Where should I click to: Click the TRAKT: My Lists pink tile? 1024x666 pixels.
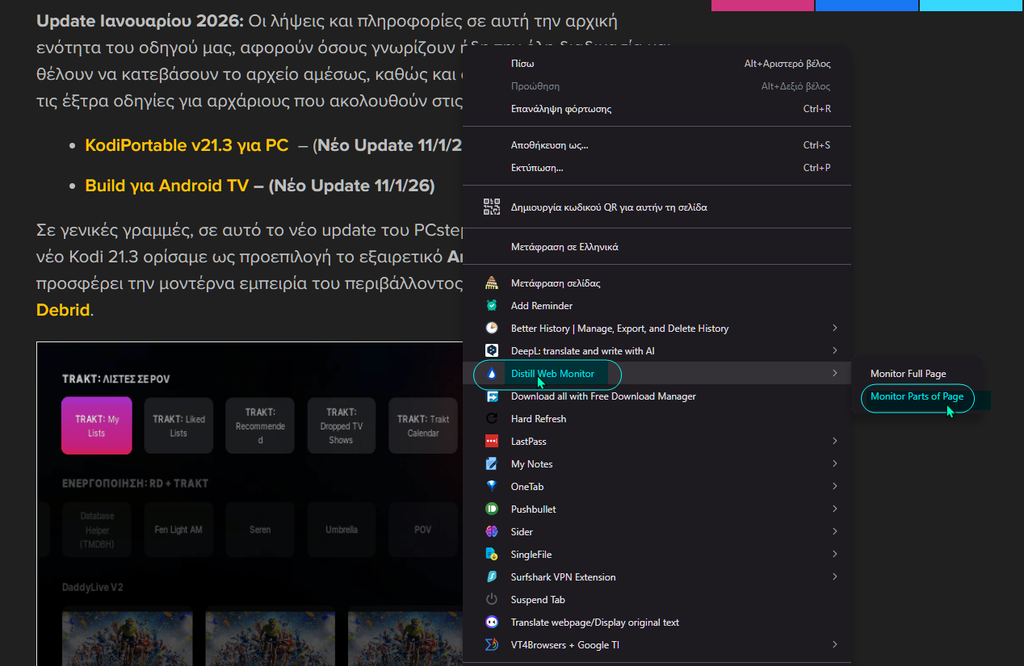tap(97, 426)
